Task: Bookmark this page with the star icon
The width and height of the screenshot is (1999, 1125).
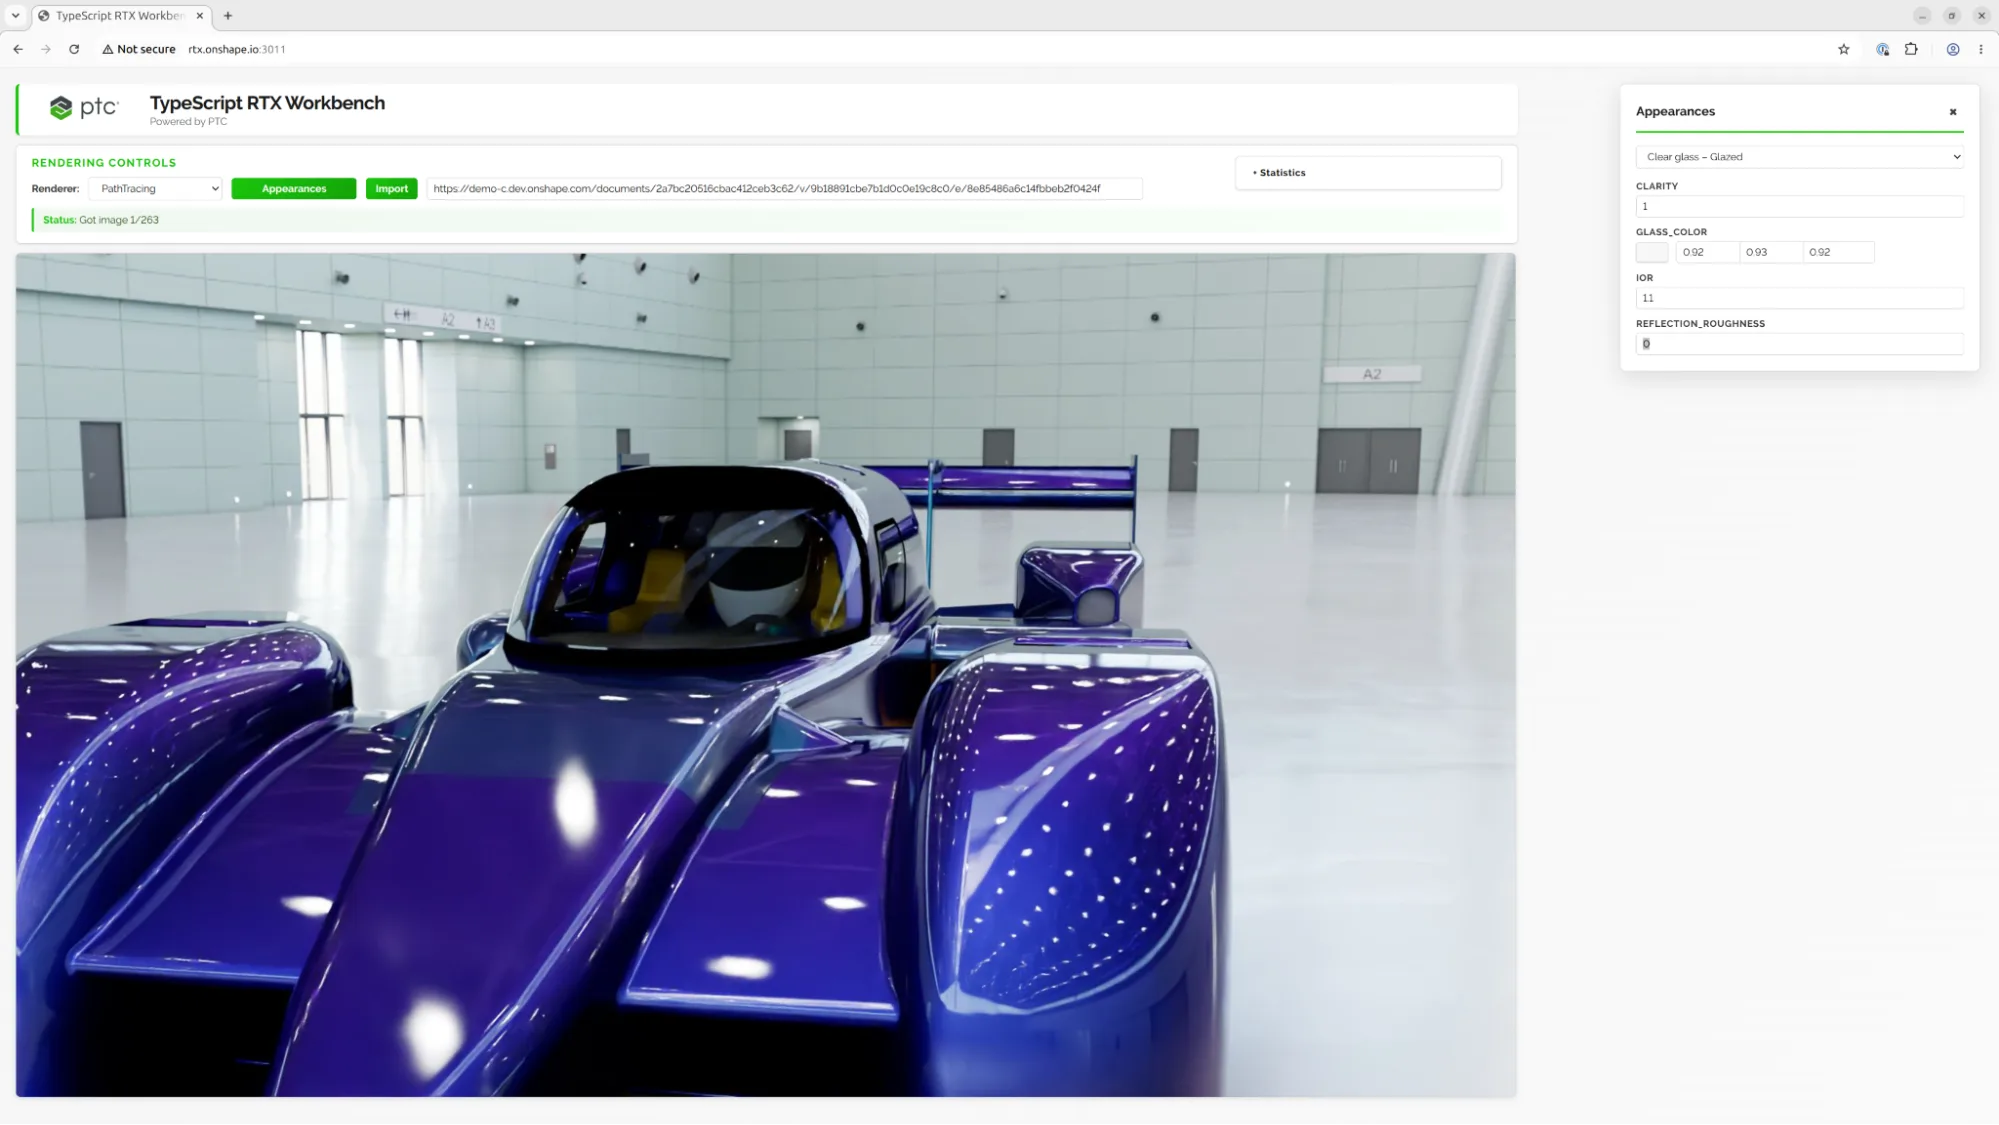Action: click(1844, 49)
